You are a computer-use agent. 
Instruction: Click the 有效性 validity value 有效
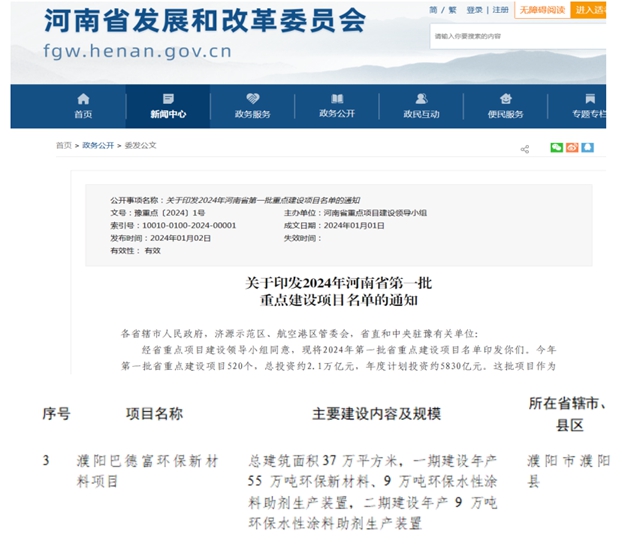coord(153,251)
